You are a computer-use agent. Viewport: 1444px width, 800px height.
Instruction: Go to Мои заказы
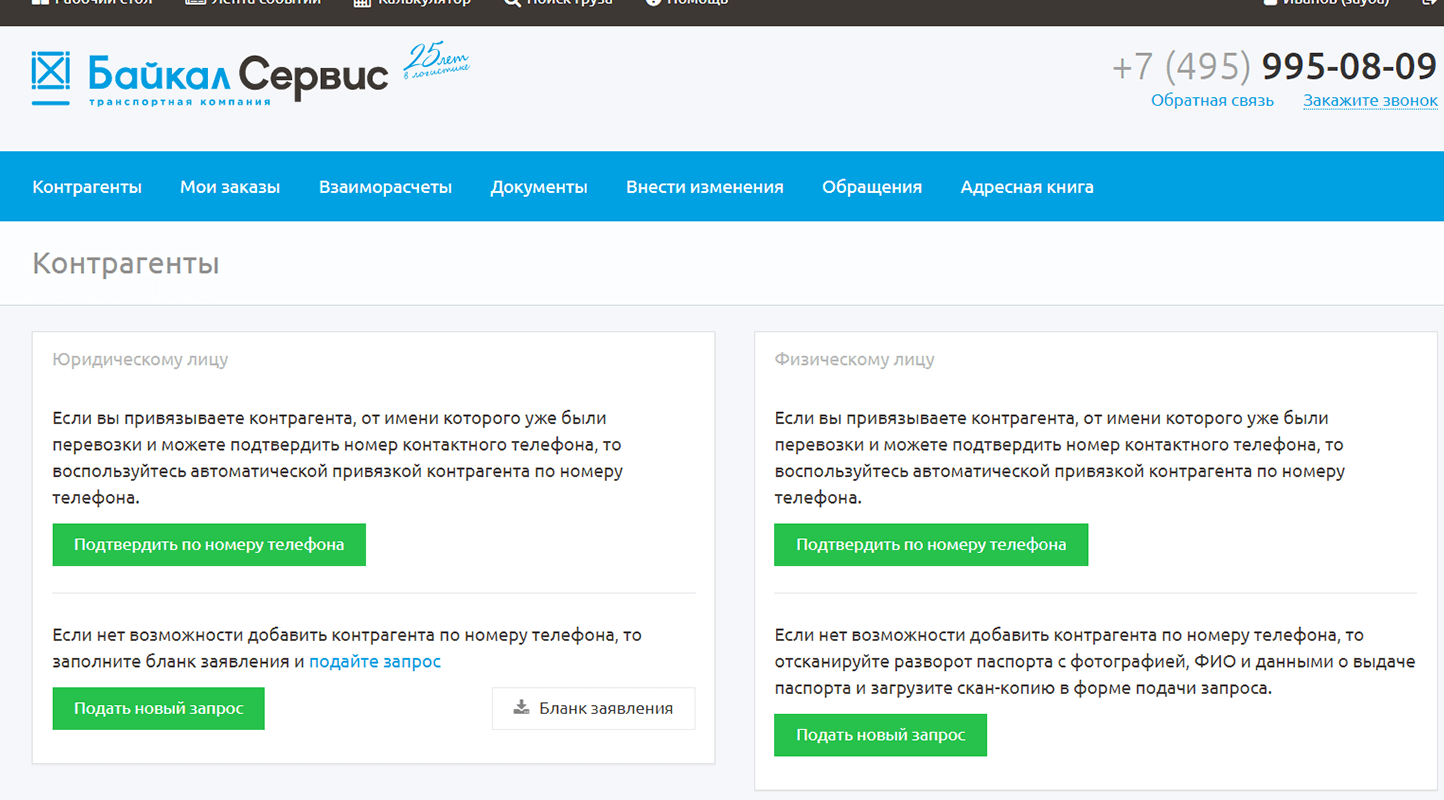230,187
